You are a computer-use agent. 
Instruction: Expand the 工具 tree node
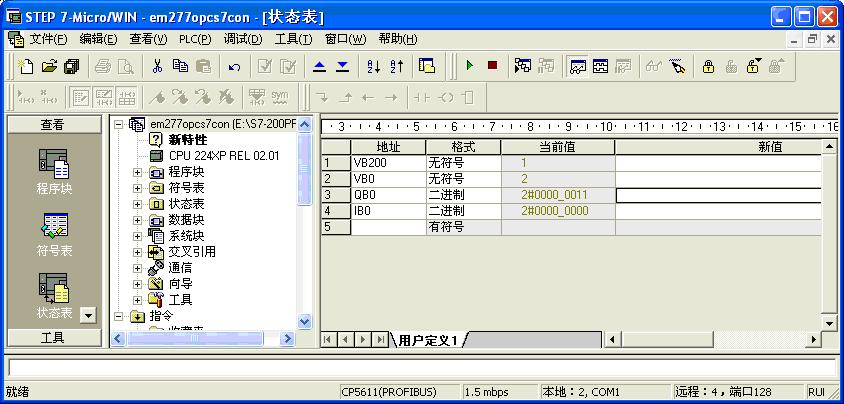pyautogui.click(x=137, y=300)
